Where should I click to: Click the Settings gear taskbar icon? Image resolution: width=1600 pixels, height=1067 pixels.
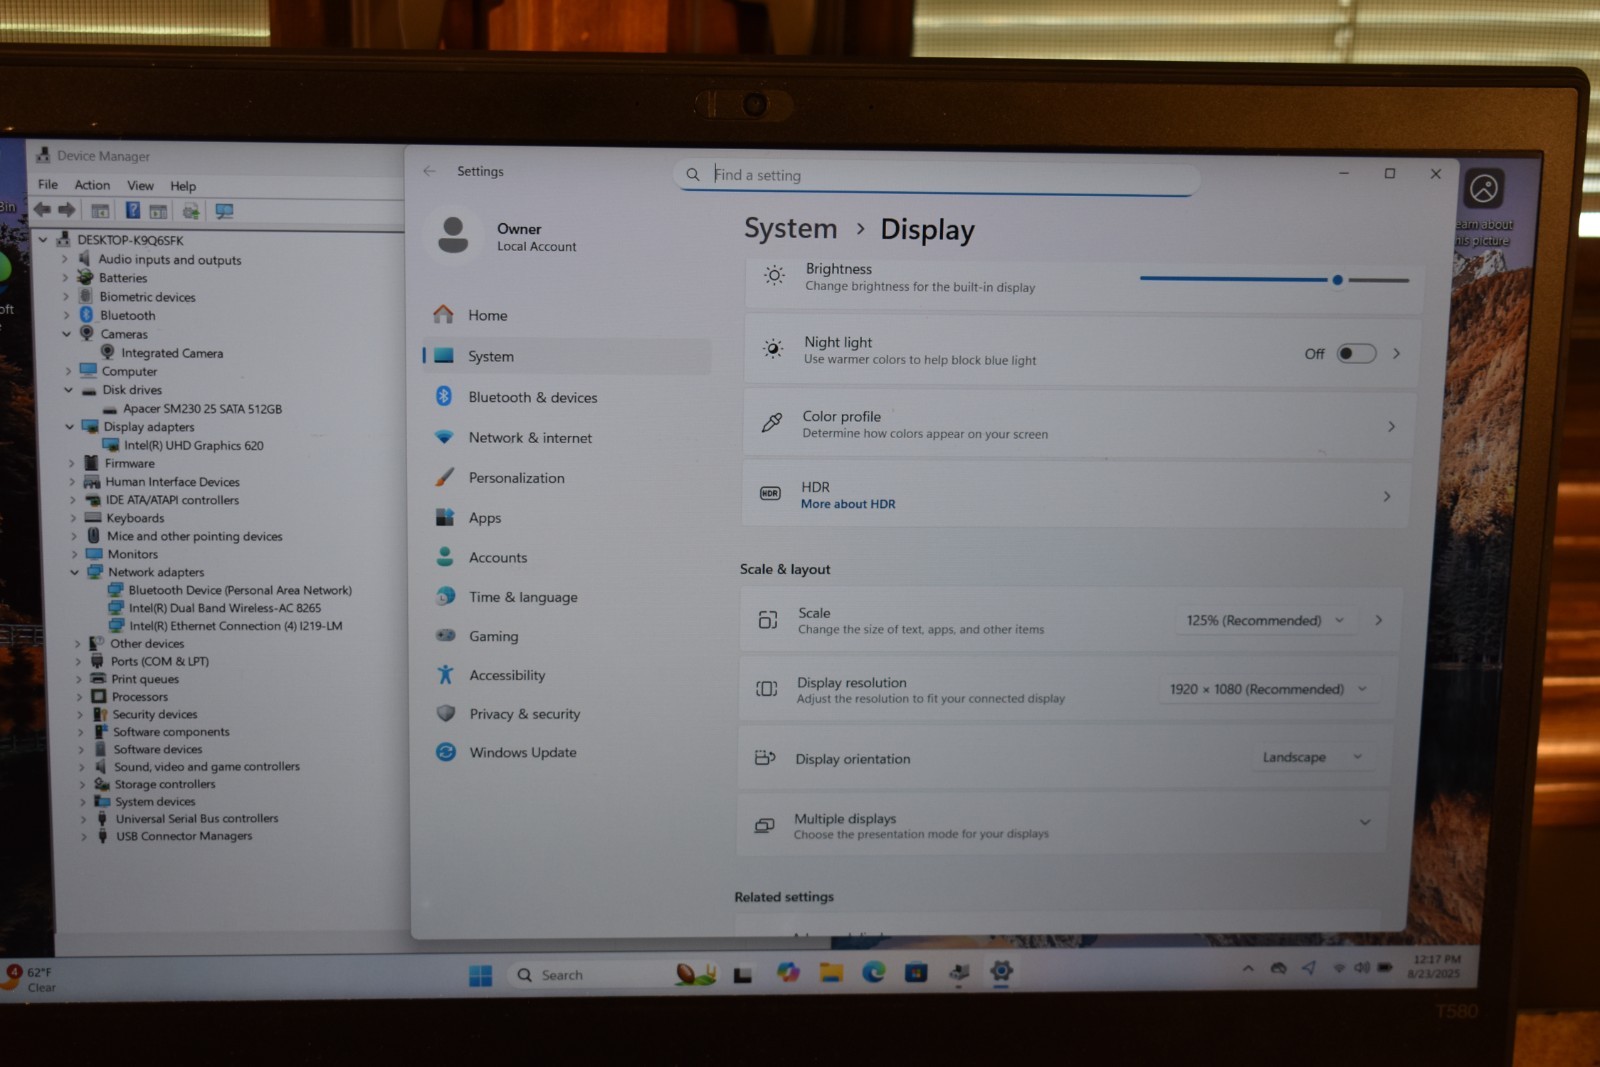point(1001,970)
